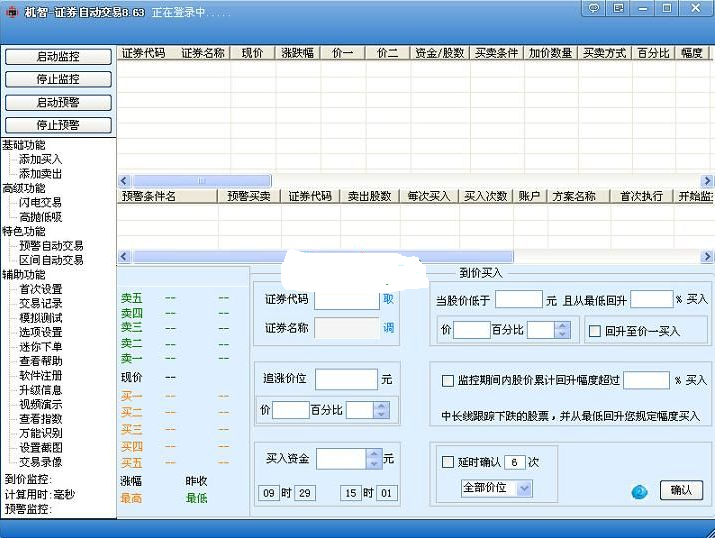
Task: Click the 追涨价位 input field
Action: [346, 380]
